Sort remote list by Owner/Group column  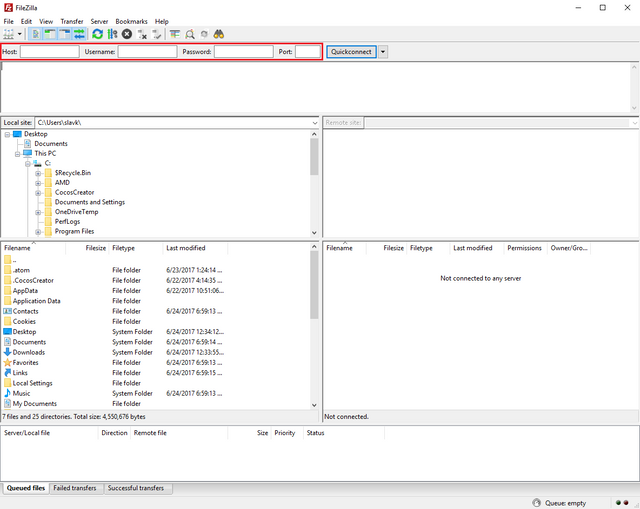(569, 248)
